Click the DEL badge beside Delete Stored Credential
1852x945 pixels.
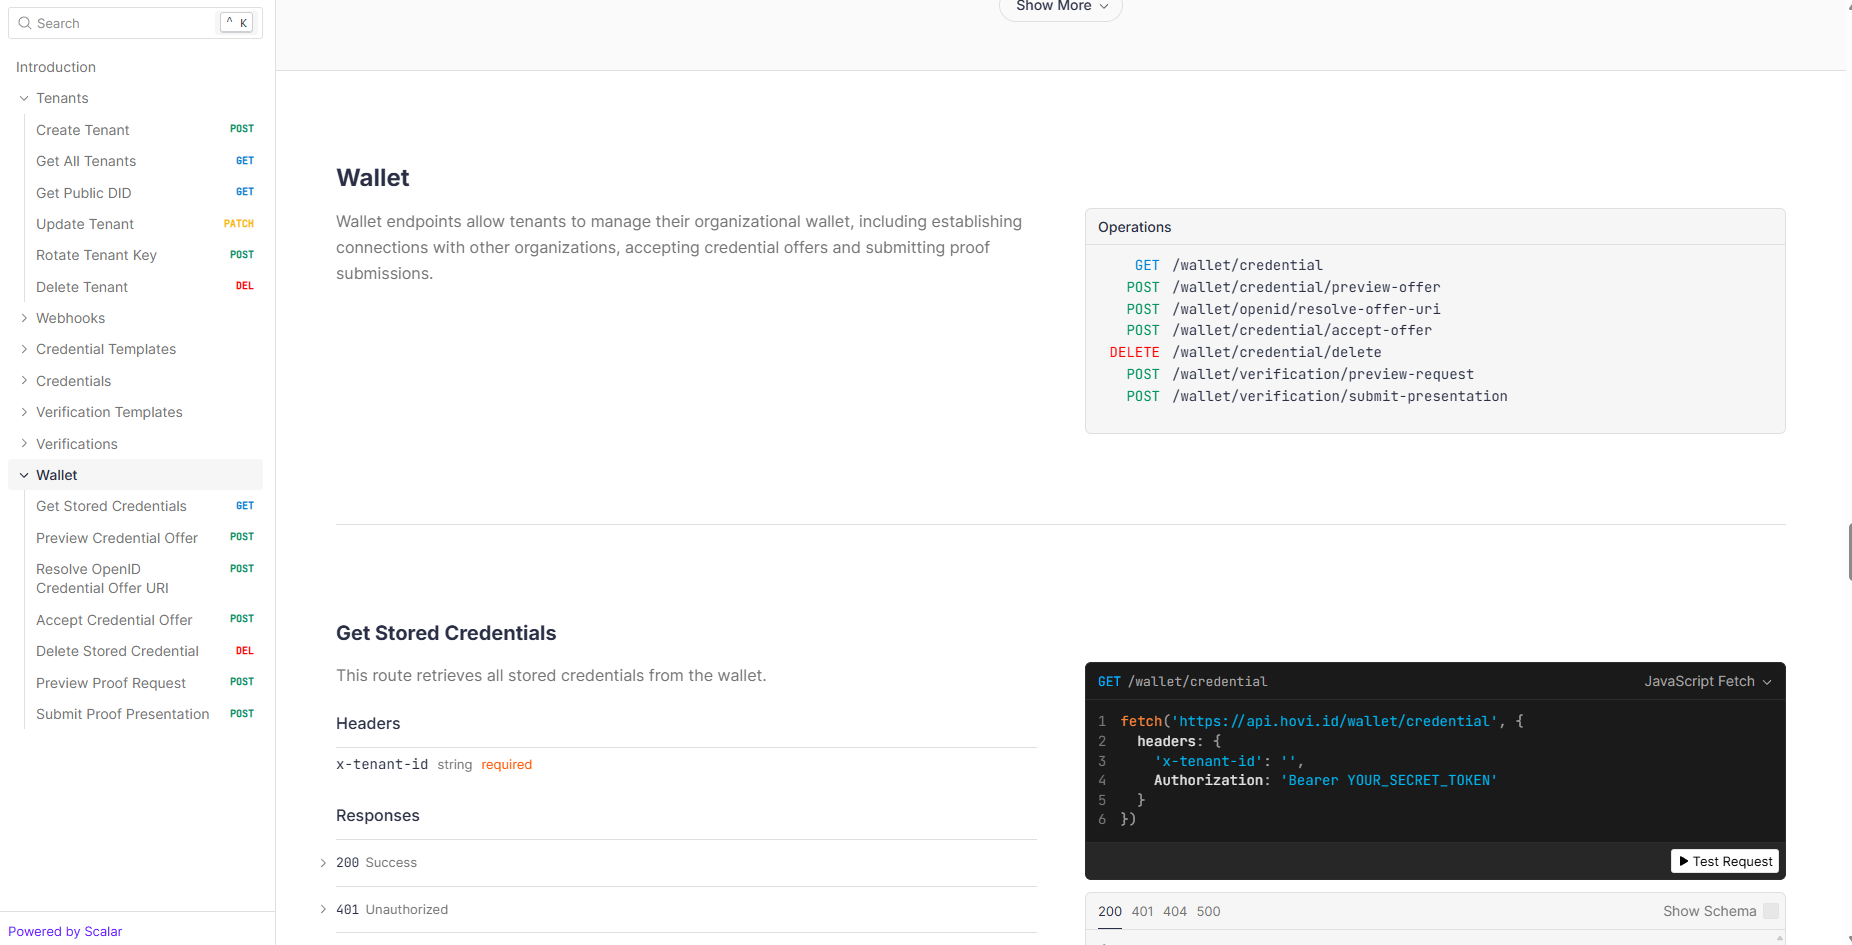[244, 651]
